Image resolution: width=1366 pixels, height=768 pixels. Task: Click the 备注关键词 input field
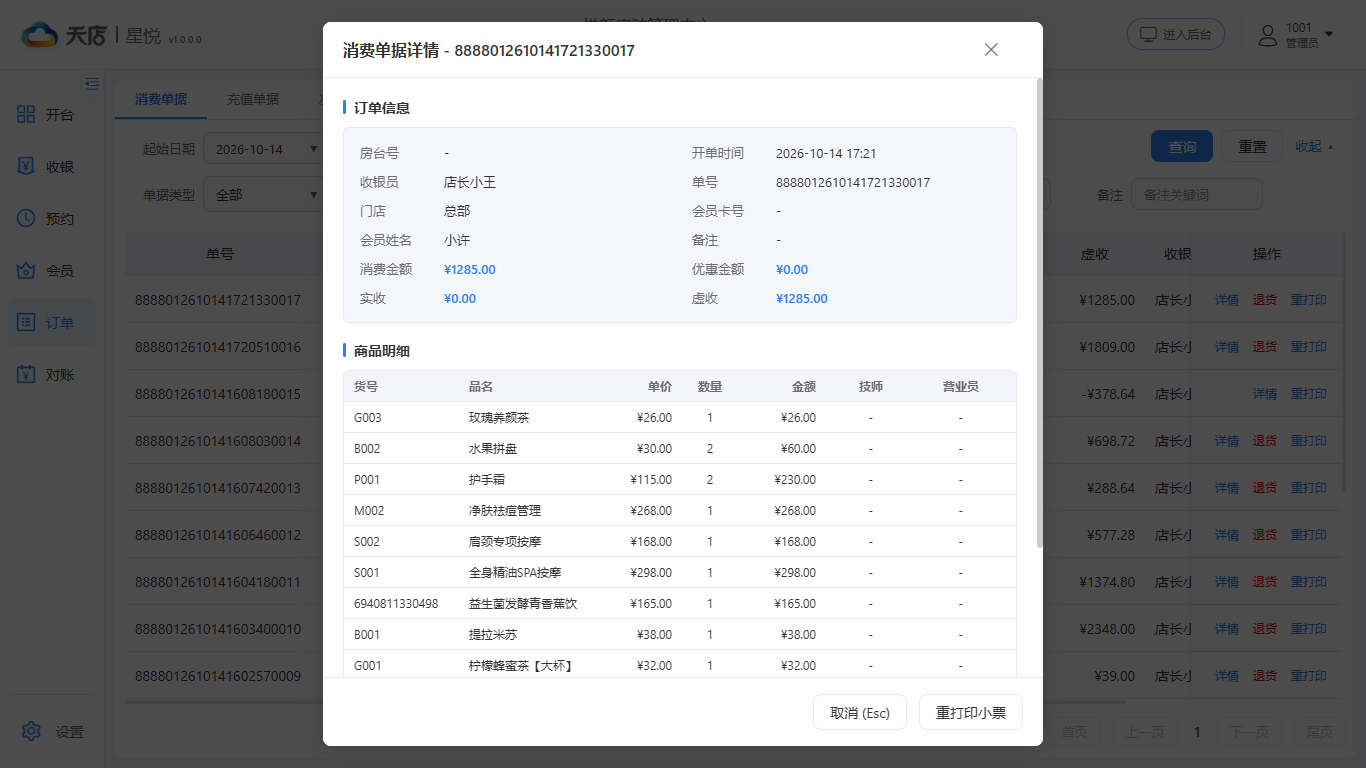coord(1196,195)
